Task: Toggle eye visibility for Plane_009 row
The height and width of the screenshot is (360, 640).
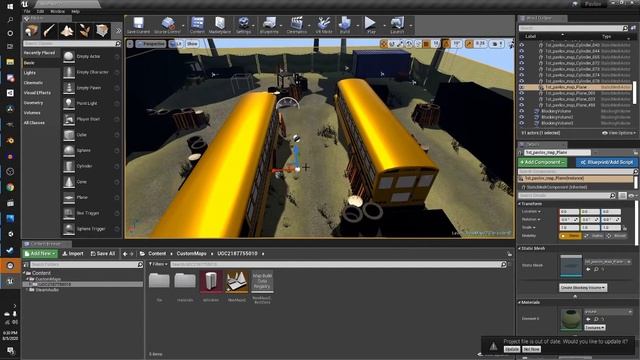Action: point(522,93)
